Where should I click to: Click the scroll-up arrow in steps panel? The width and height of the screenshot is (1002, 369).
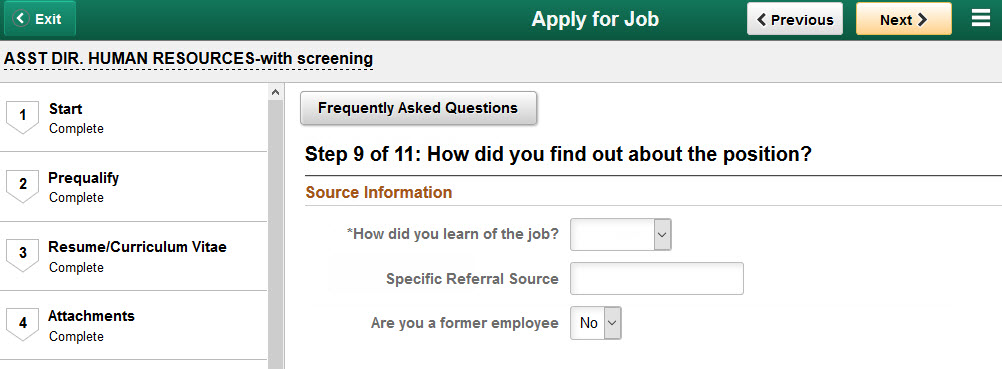pyautogui.click(x=275, y=93)
